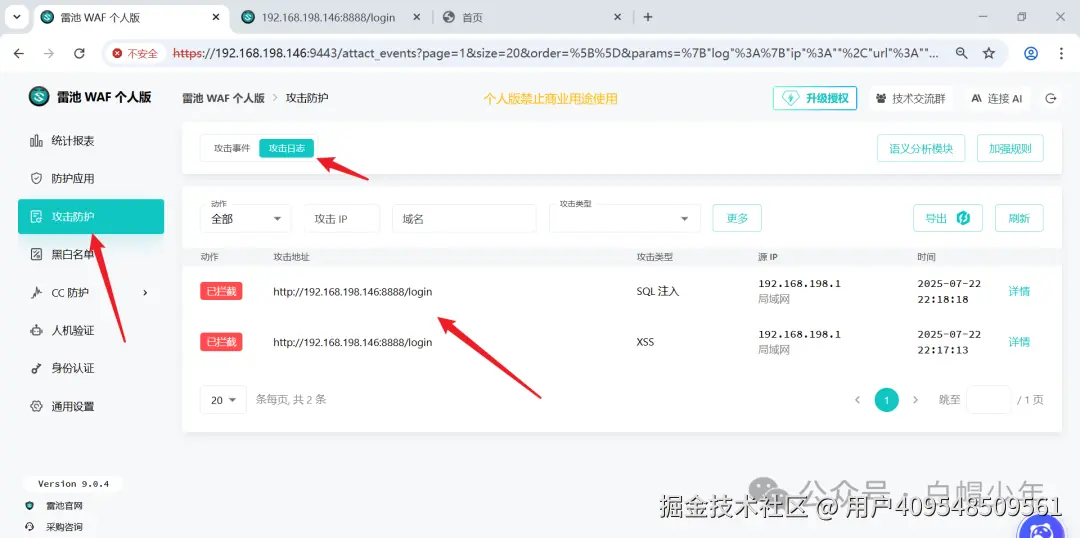Bookmark the page with star icon
Screen dimensions: 1080x538
tap(989, 53)
